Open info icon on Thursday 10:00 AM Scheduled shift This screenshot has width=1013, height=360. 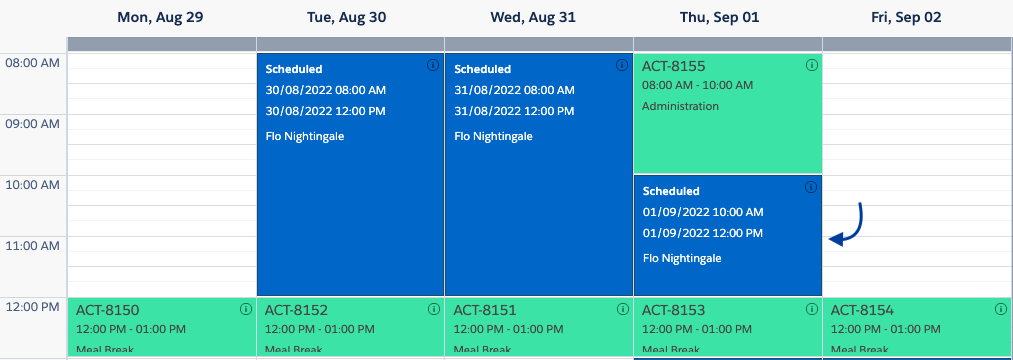811,187
